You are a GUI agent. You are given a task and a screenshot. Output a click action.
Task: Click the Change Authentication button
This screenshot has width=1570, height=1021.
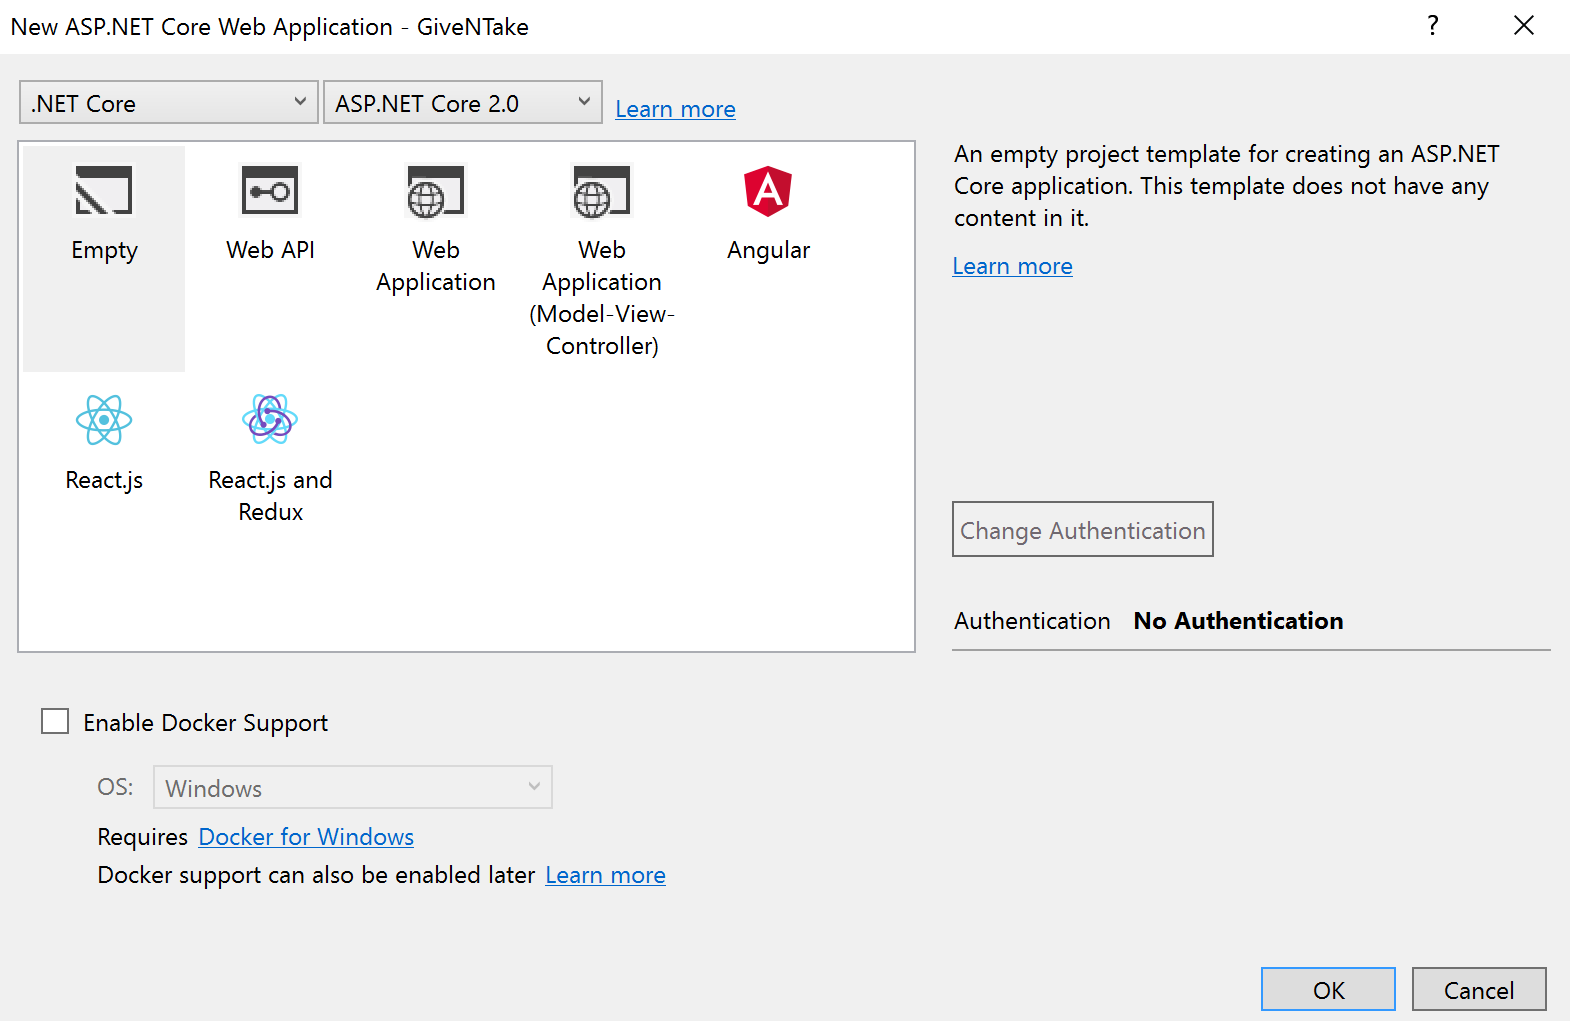[x=1082, y=530]
